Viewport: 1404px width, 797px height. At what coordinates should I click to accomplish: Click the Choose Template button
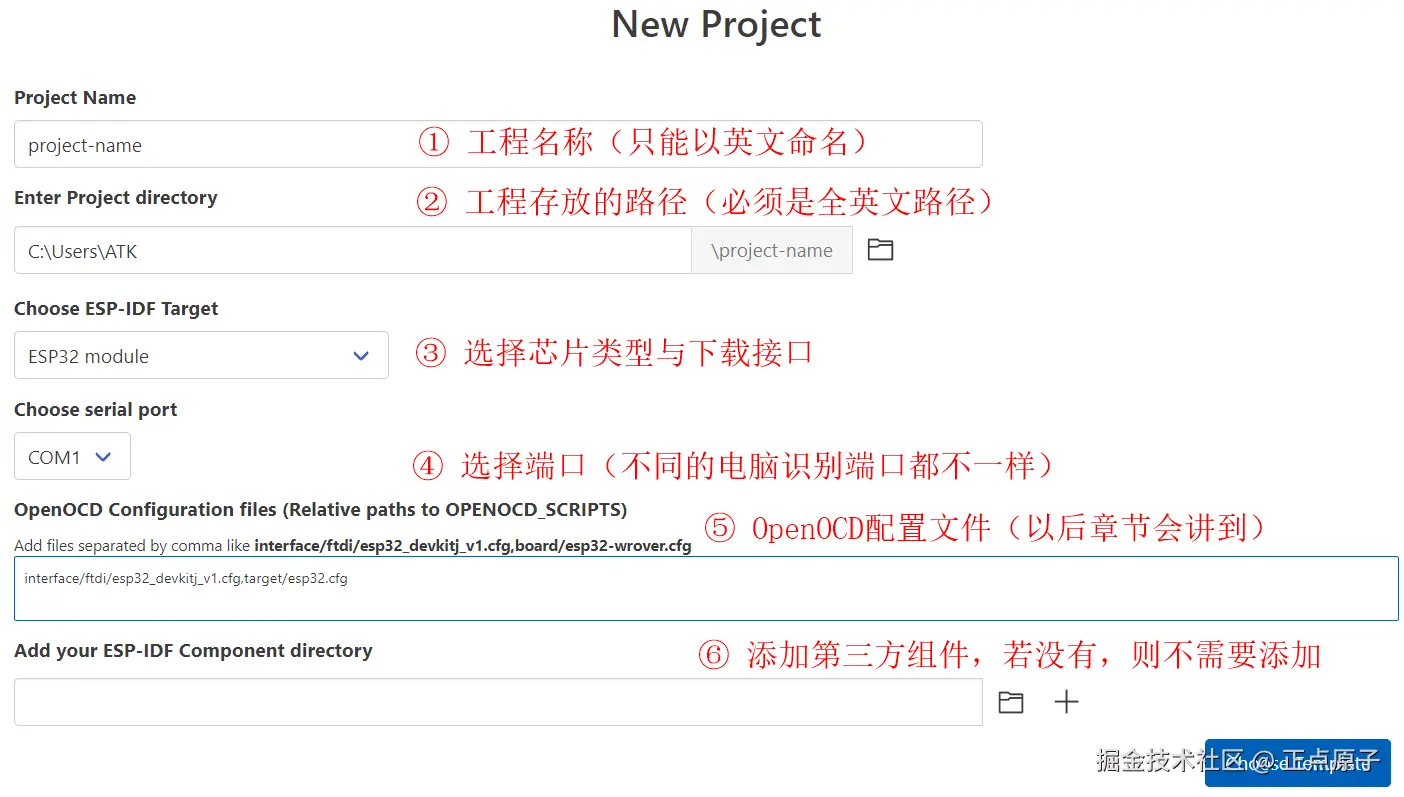pos(1298,763)
